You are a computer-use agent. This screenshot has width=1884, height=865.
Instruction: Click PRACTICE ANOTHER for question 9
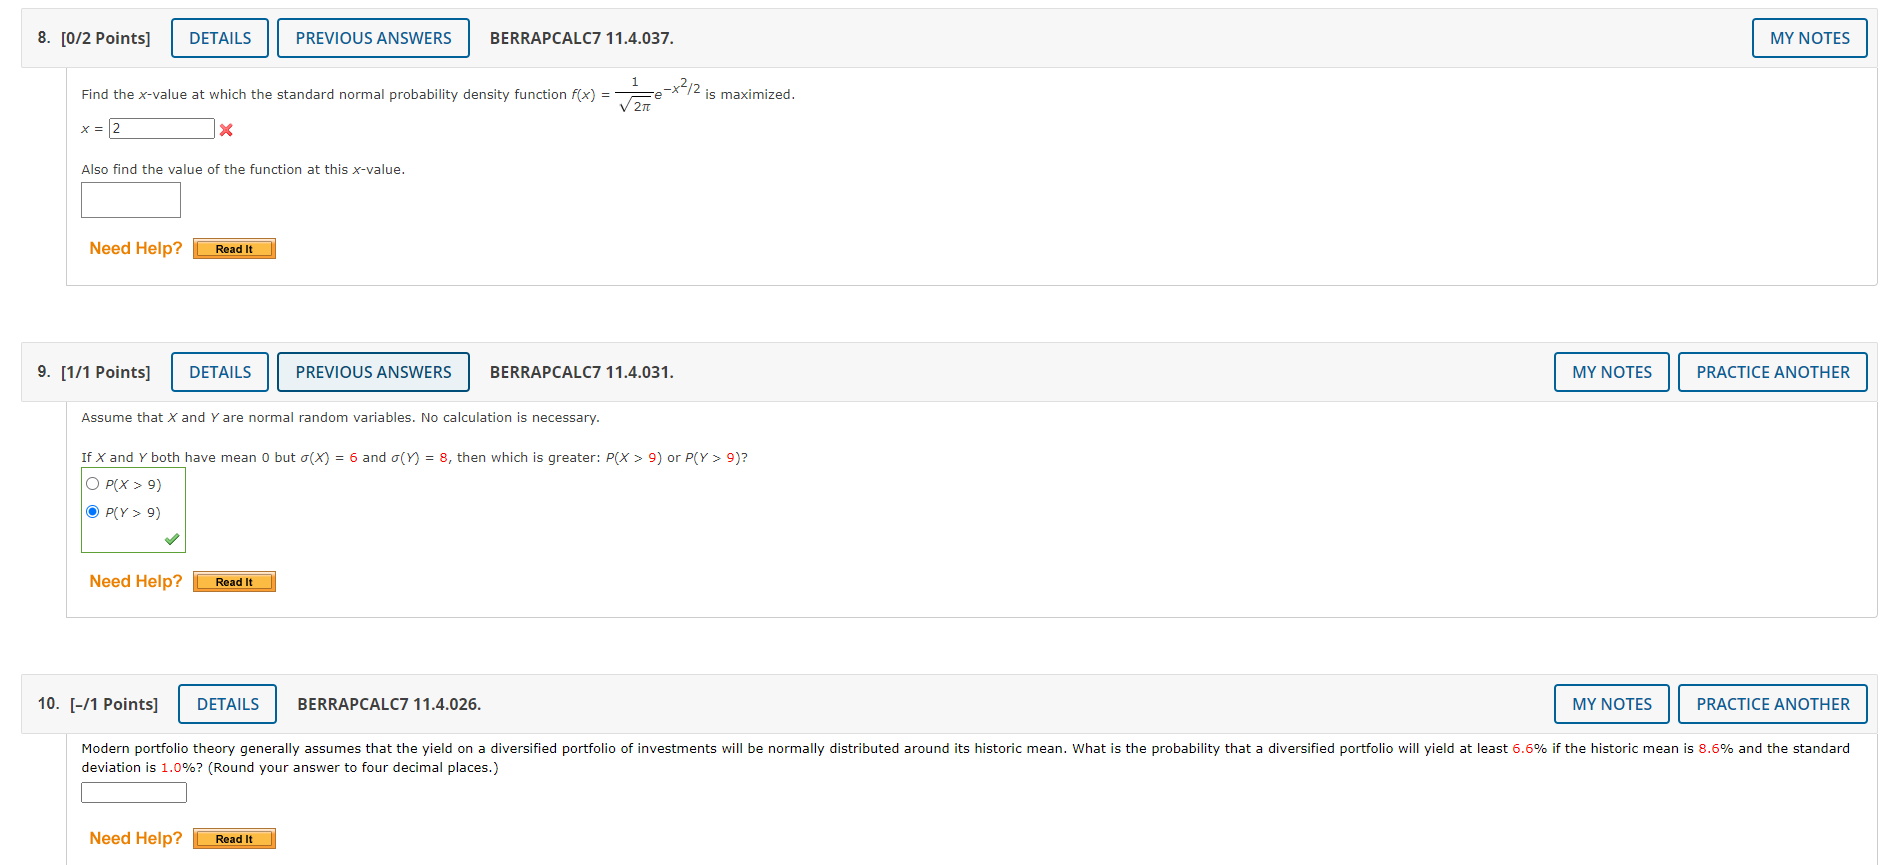pyautogui.click(x=1773, y=372)
